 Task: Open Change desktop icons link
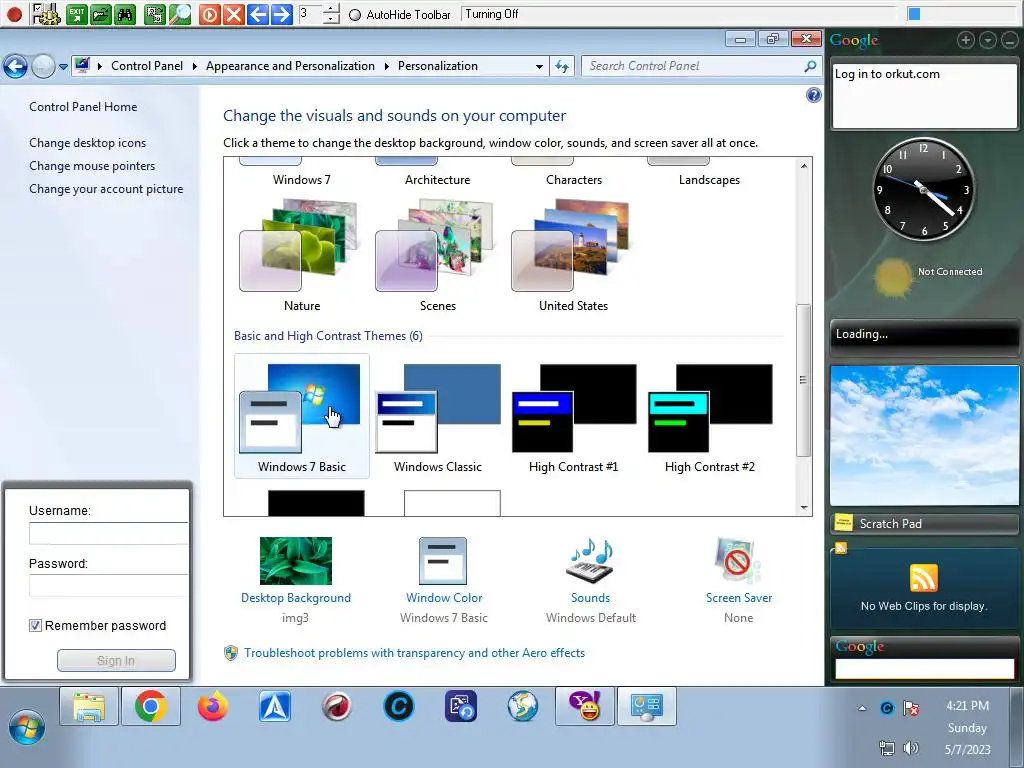pos(88,142)
